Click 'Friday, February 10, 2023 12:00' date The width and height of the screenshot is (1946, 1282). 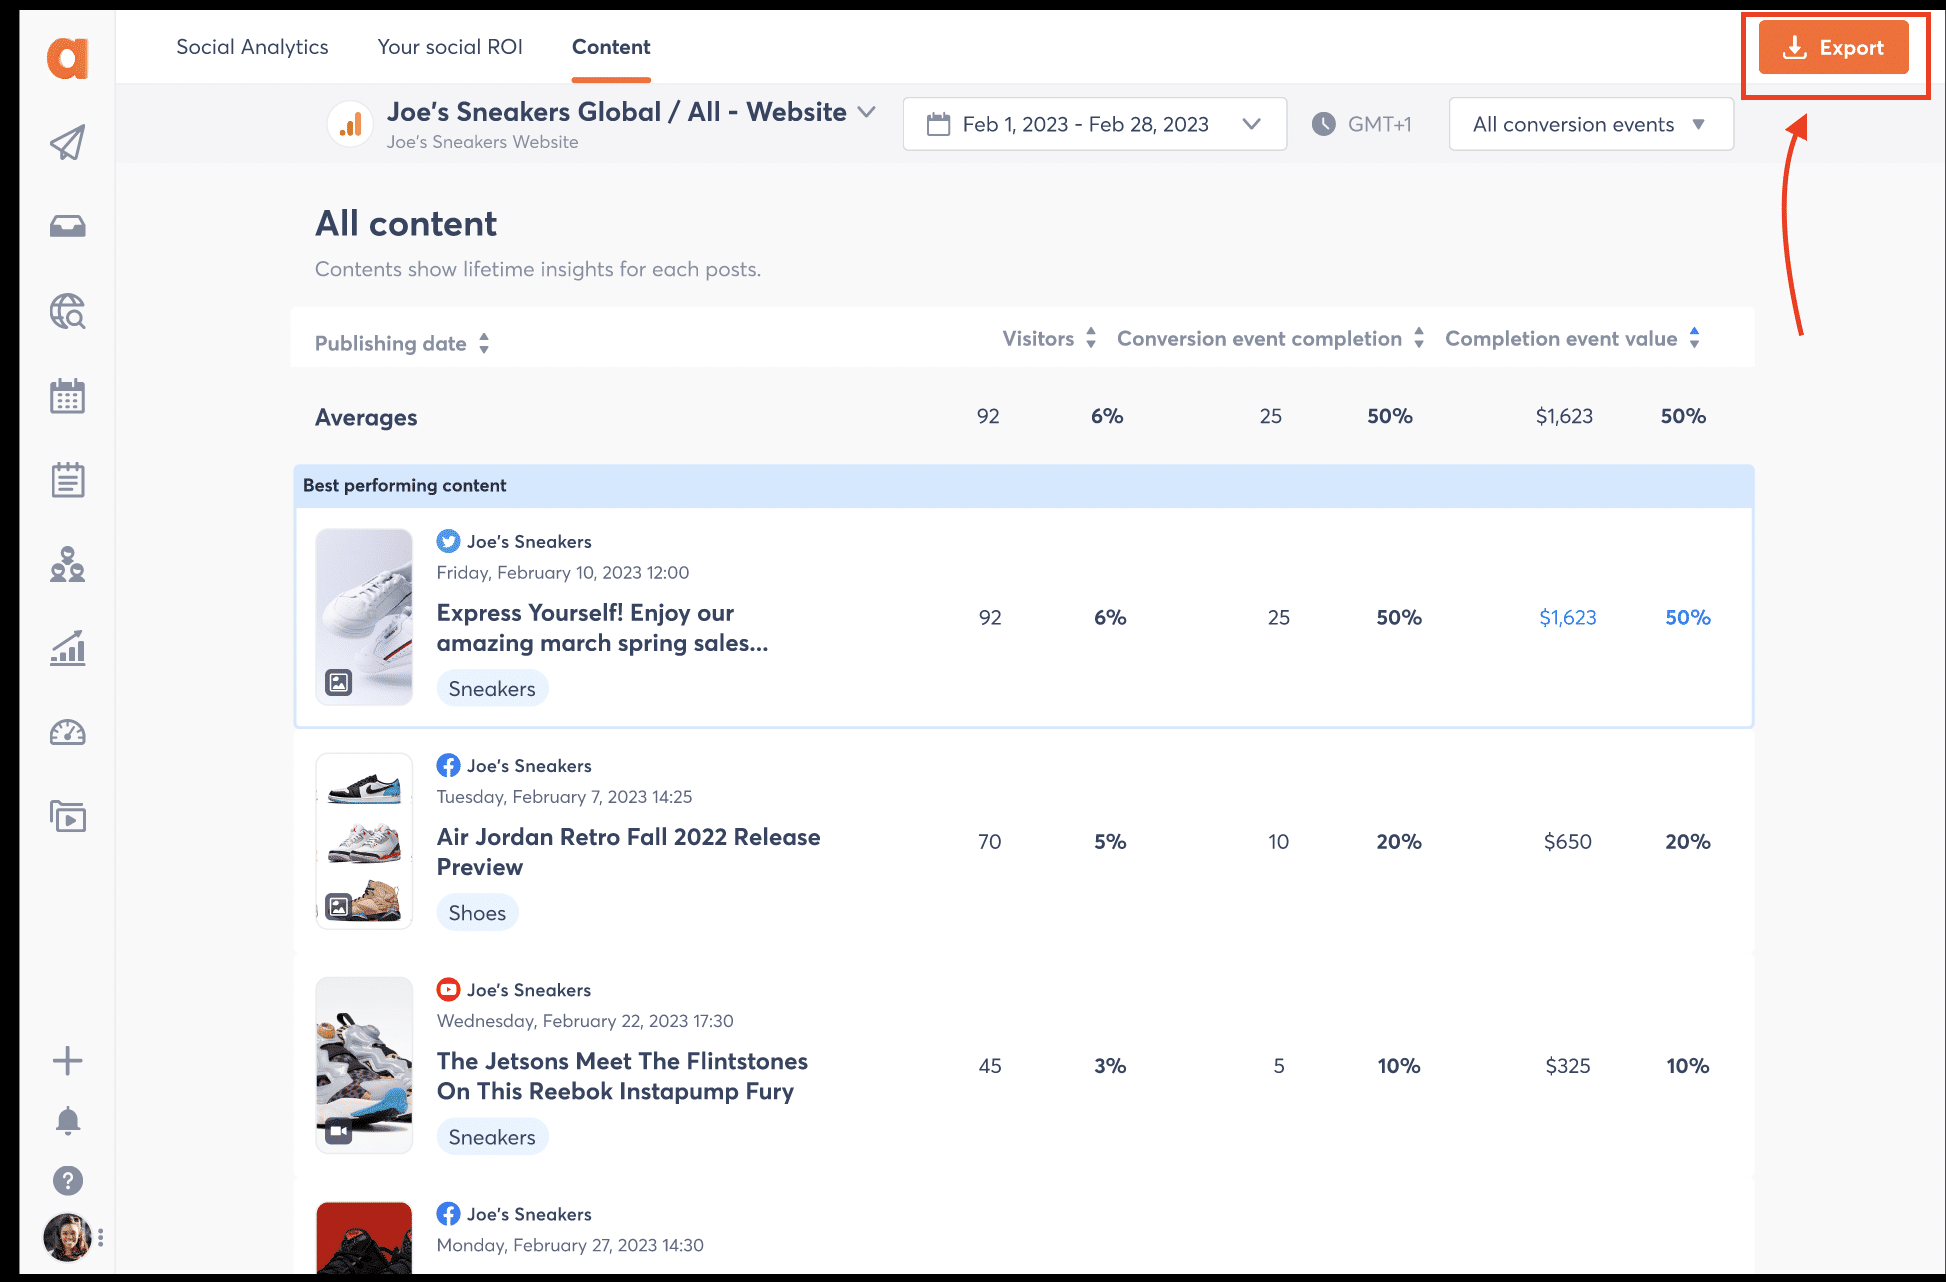pyautogui.click(x=563, y=572)
